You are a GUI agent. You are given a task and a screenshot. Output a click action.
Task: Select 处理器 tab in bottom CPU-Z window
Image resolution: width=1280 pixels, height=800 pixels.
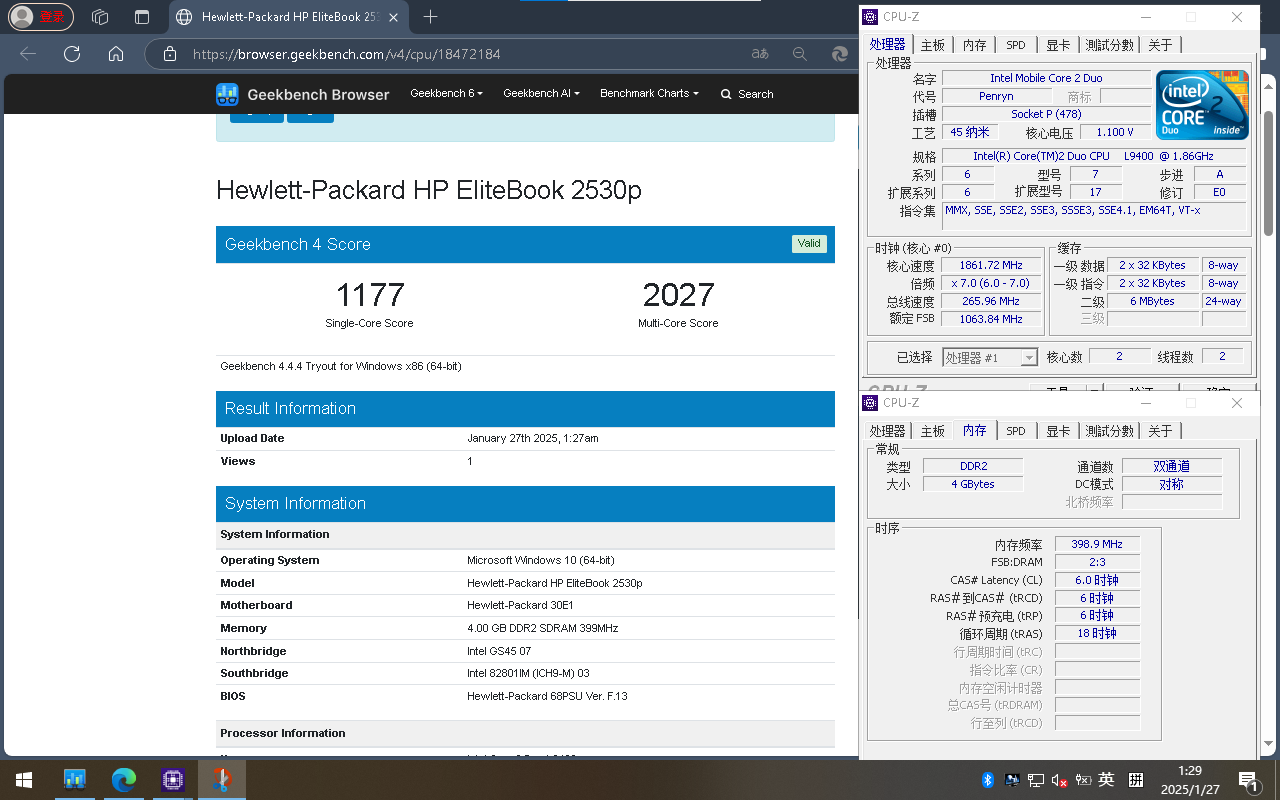point(887,431)
